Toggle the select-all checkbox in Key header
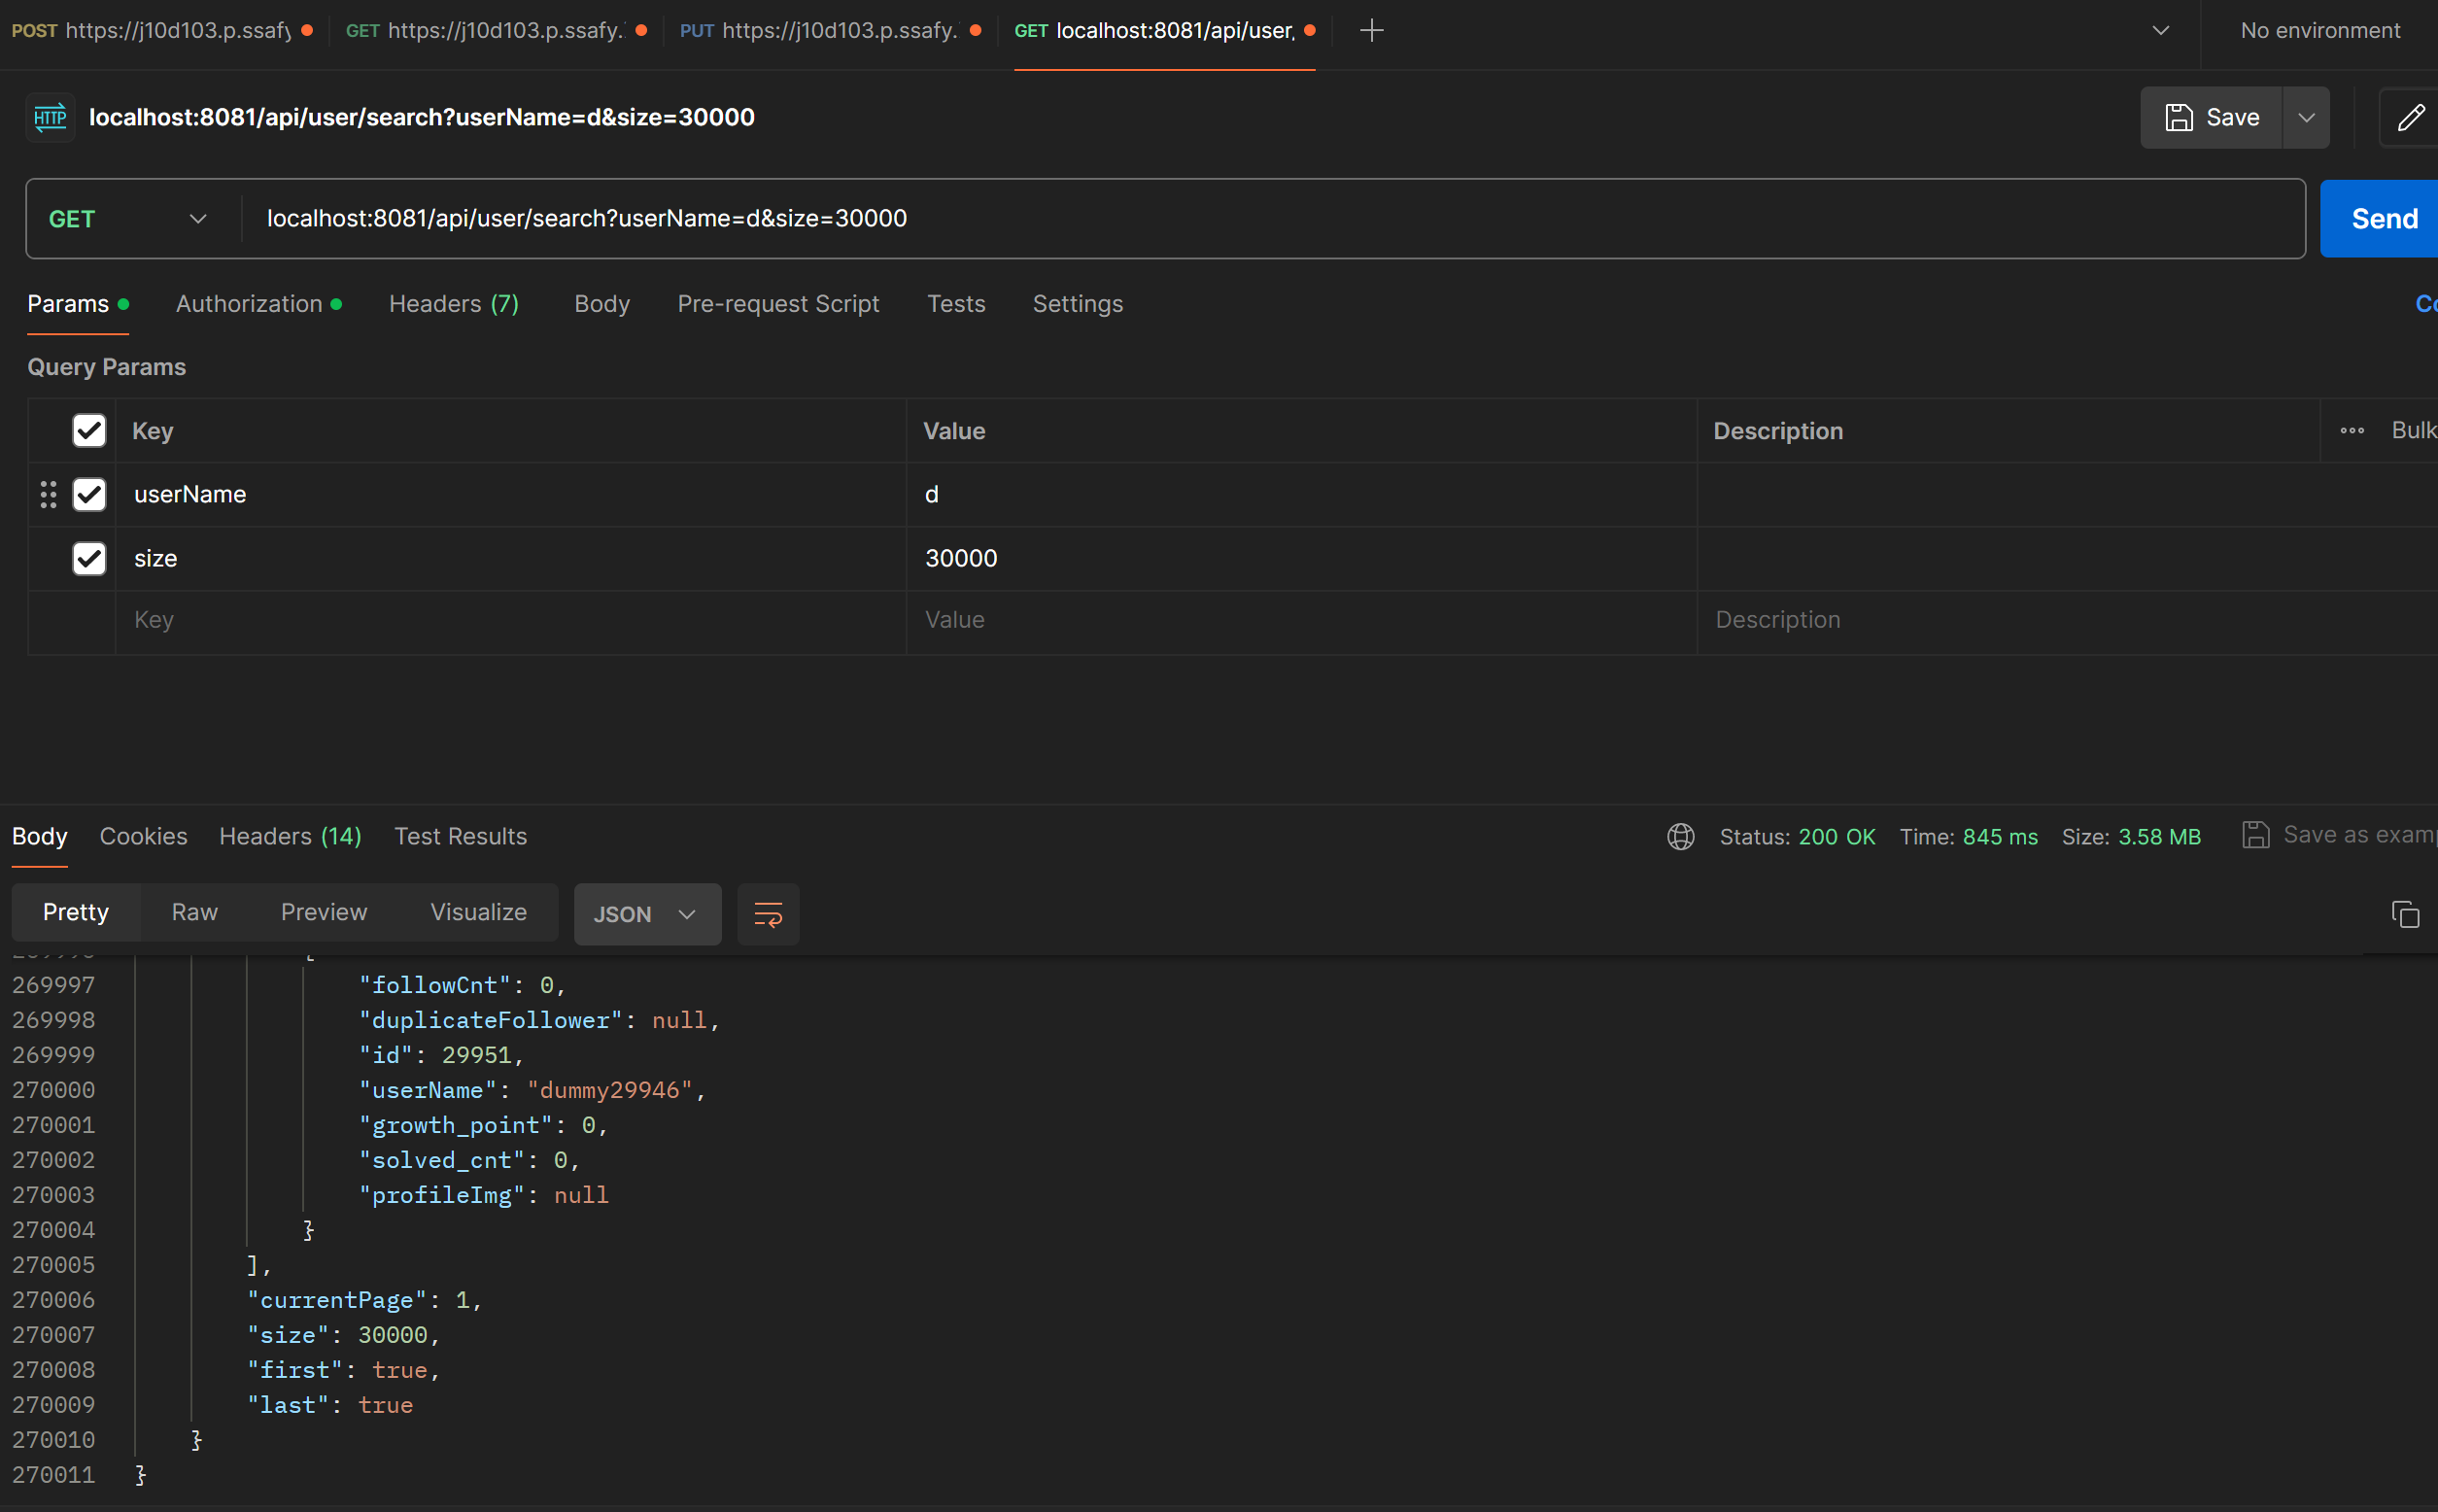Screen dimensions: 2438x1512 [89, 431]
